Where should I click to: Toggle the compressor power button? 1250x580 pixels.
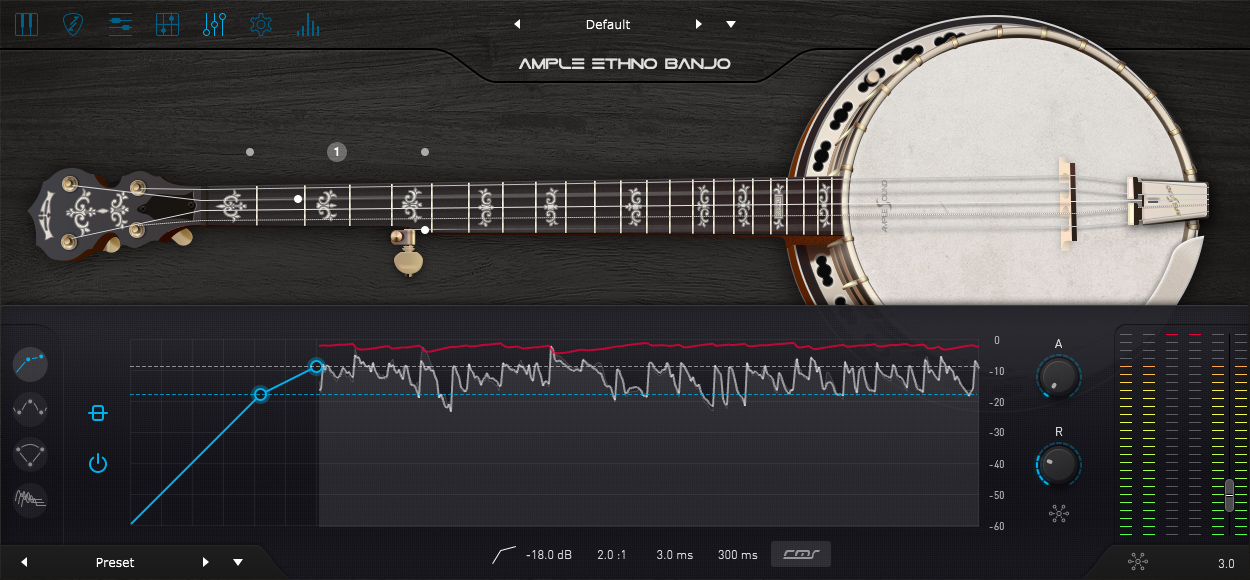point(97,463)
